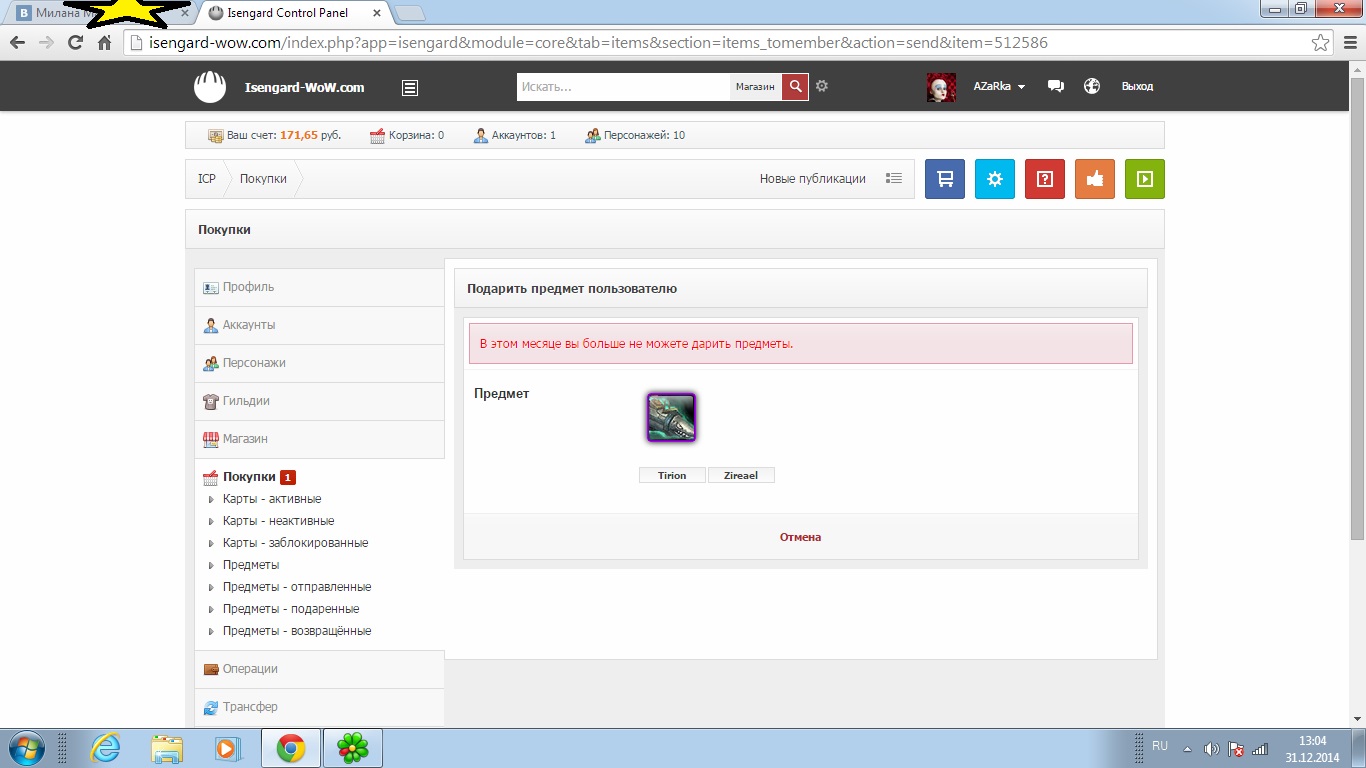The image size is (1366, 768).
Task: Open the Профиль sidebar section
Action: [x=248, y=287]
